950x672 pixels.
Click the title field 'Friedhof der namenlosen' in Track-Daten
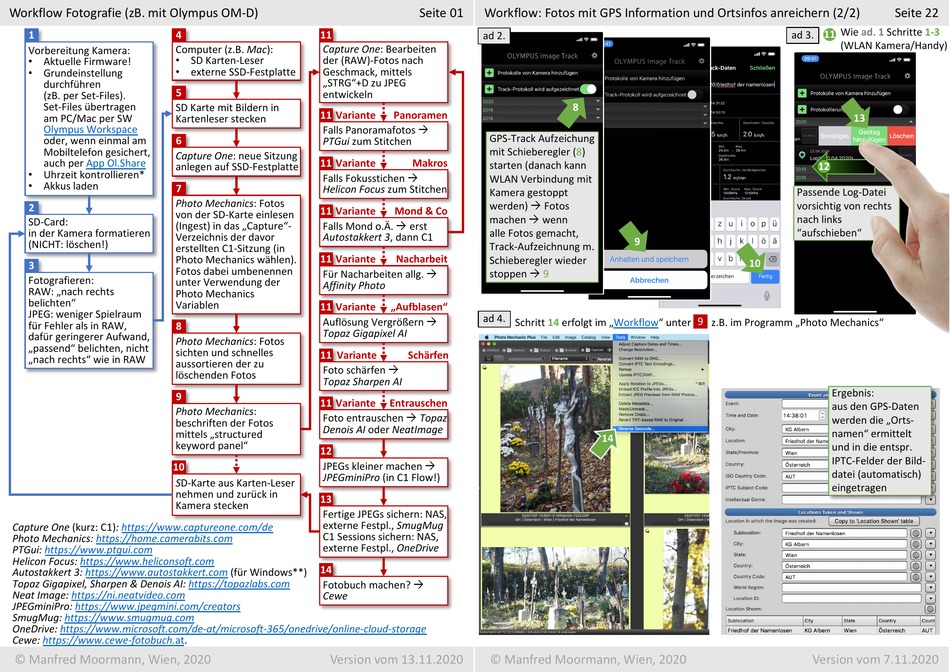746,85
